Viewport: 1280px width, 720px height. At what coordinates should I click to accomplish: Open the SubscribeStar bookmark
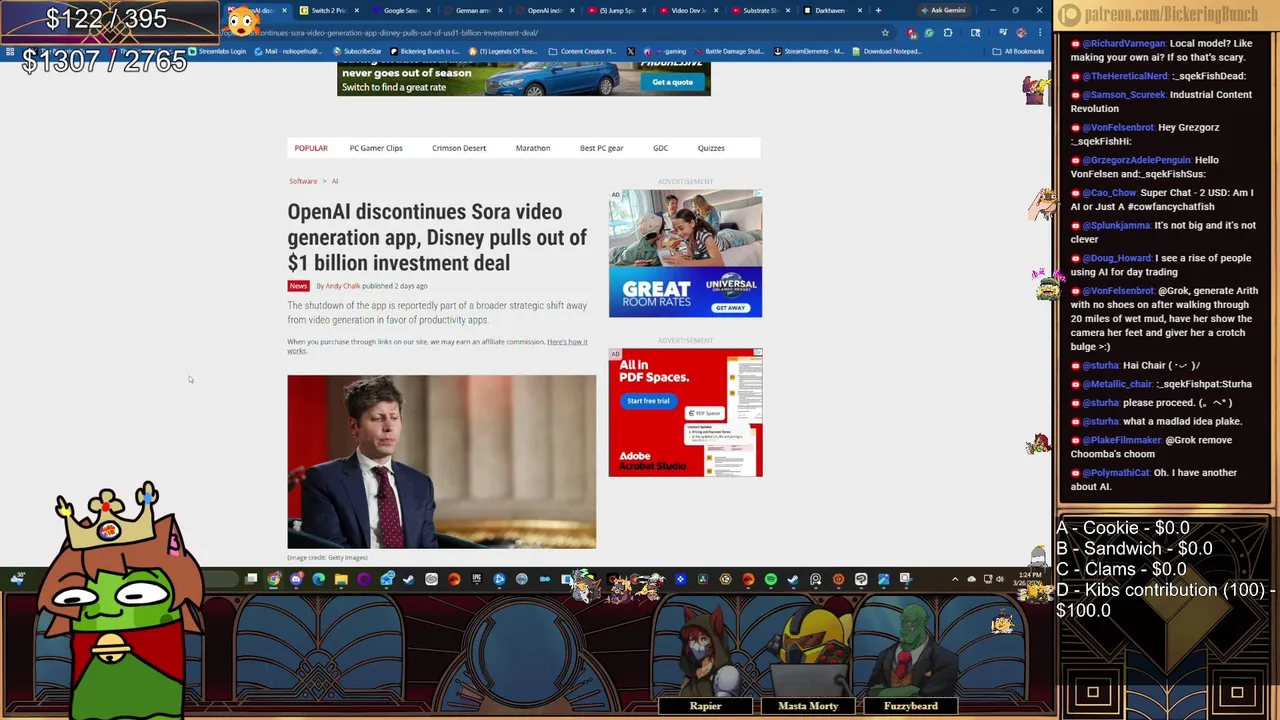[x=357, y=51]
